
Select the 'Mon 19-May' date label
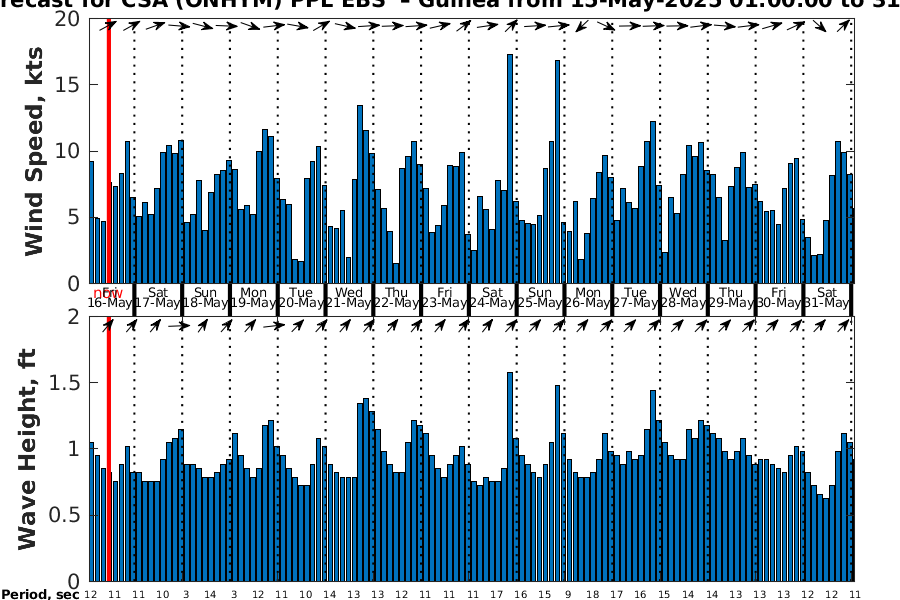coord(253,297)
